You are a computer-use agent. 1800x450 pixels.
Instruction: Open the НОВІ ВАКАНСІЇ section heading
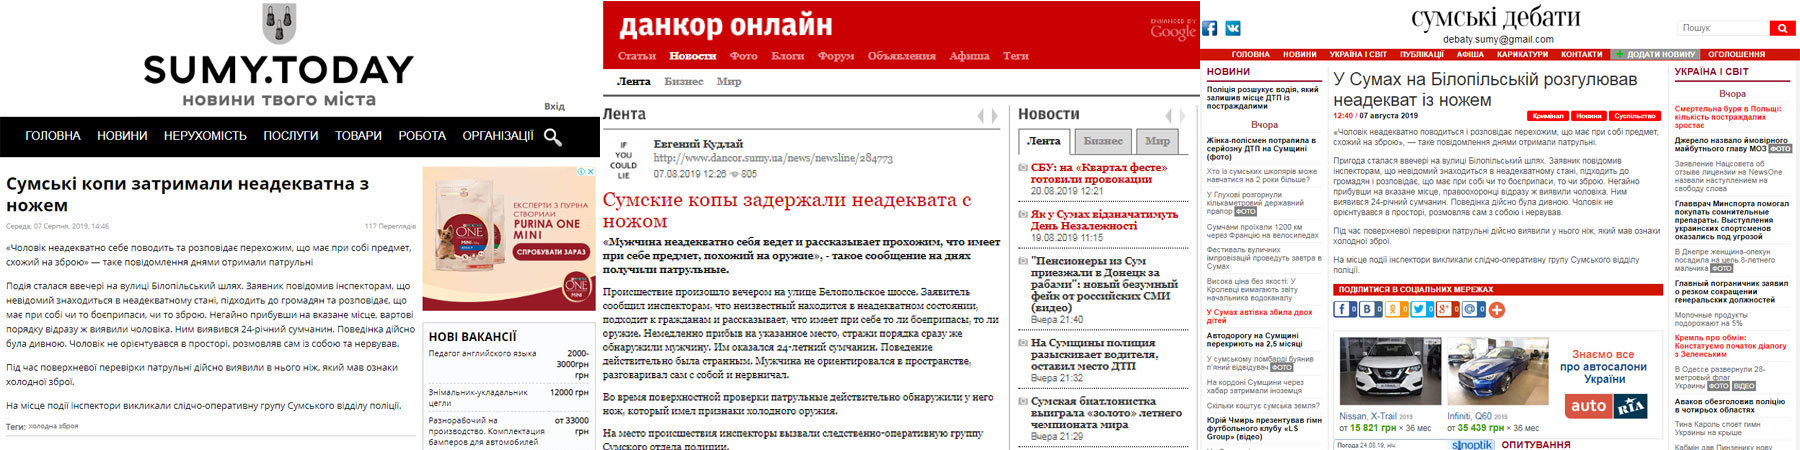473,337
